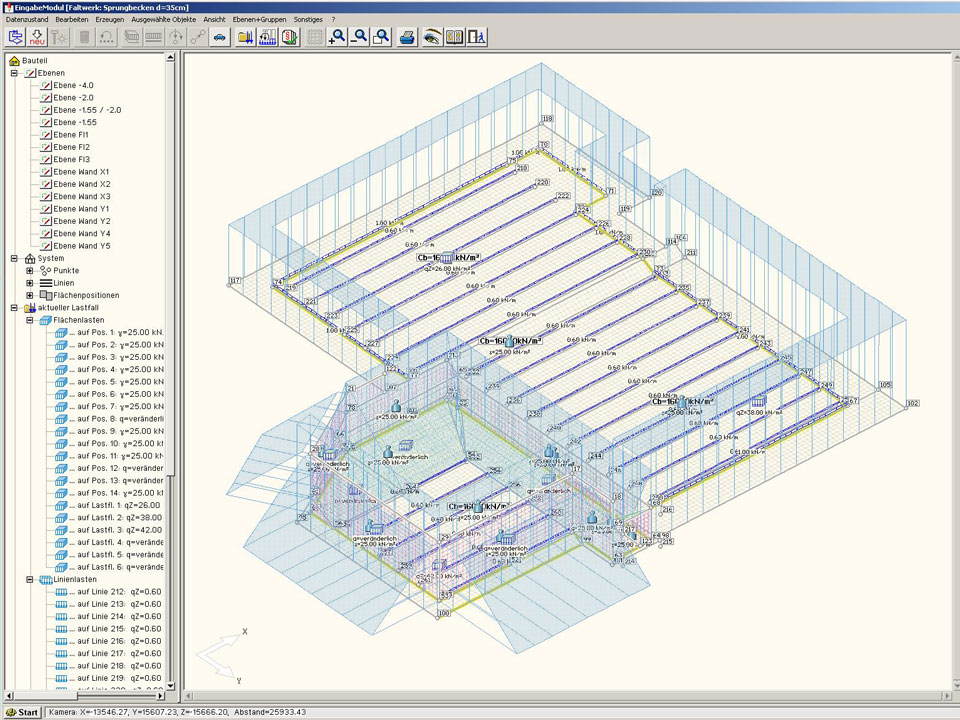The height and width of the screenshot is (720, 960).
Task: Toggle visibility icon of Ebene Wand X1
Action: (x=45, y=172)
